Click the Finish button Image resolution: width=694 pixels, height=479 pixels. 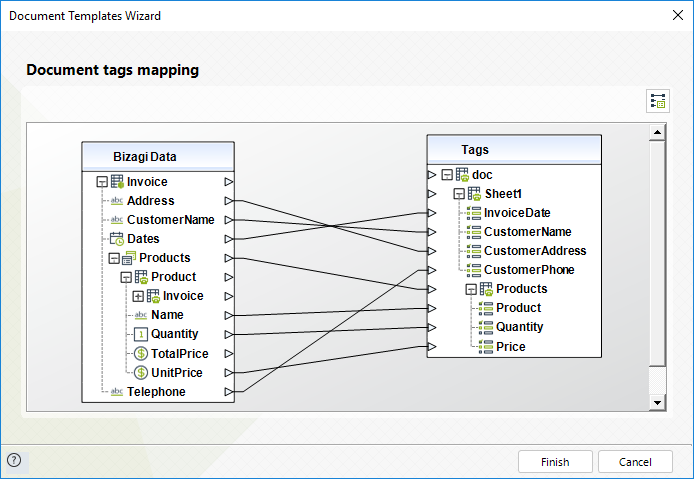click(555, 462)
